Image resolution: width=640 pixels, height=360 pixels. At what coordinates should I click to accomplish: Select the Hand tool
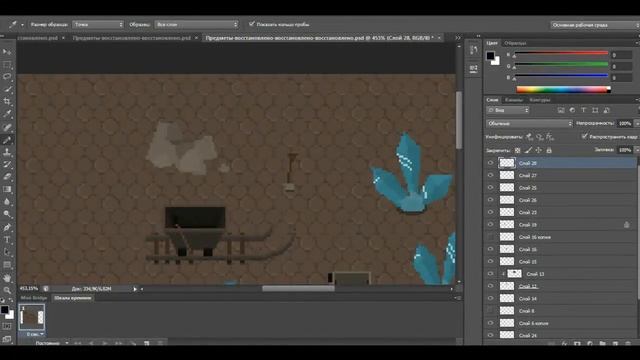click(7, 278)
